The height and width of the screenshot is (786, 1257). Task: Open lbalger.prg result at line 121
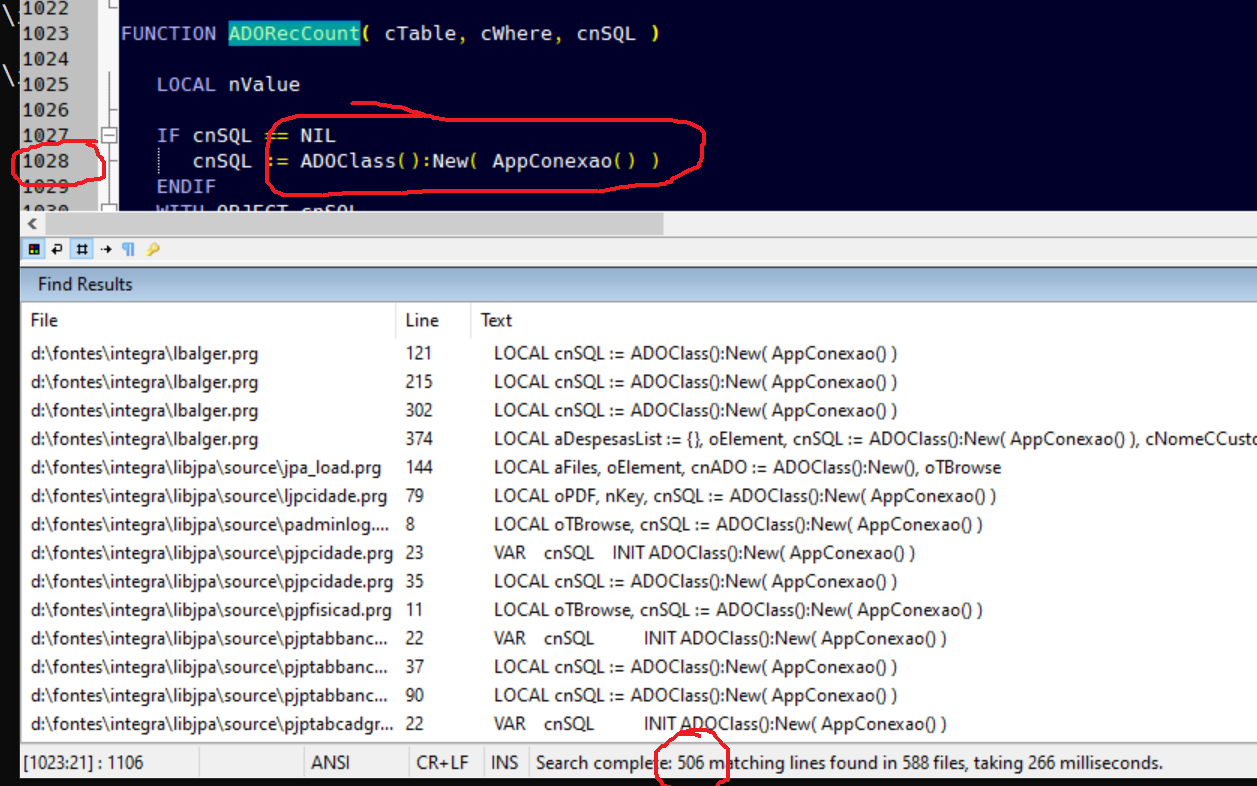click(x=144, y=353)
